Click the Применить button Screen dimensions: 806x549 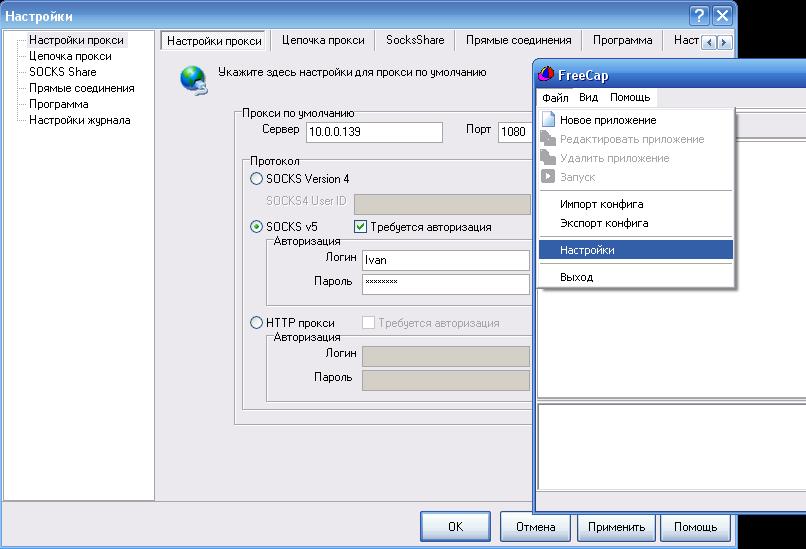pyautogui.click(x=616, y=527)
